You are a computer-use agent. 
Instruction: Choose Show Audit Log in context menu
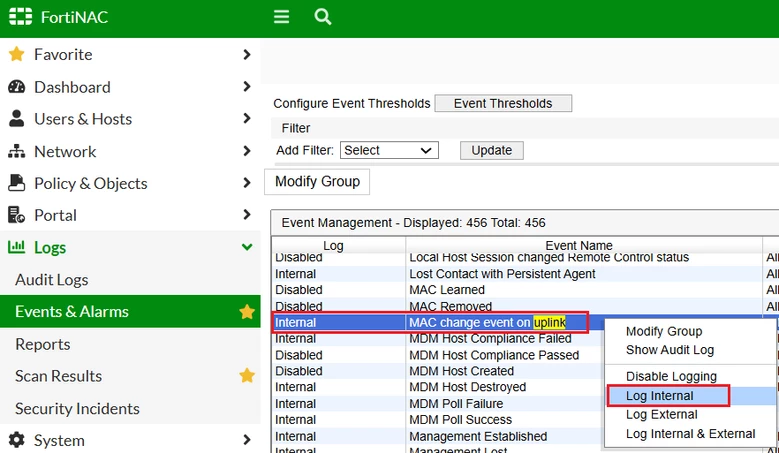[x=670, y=350]
